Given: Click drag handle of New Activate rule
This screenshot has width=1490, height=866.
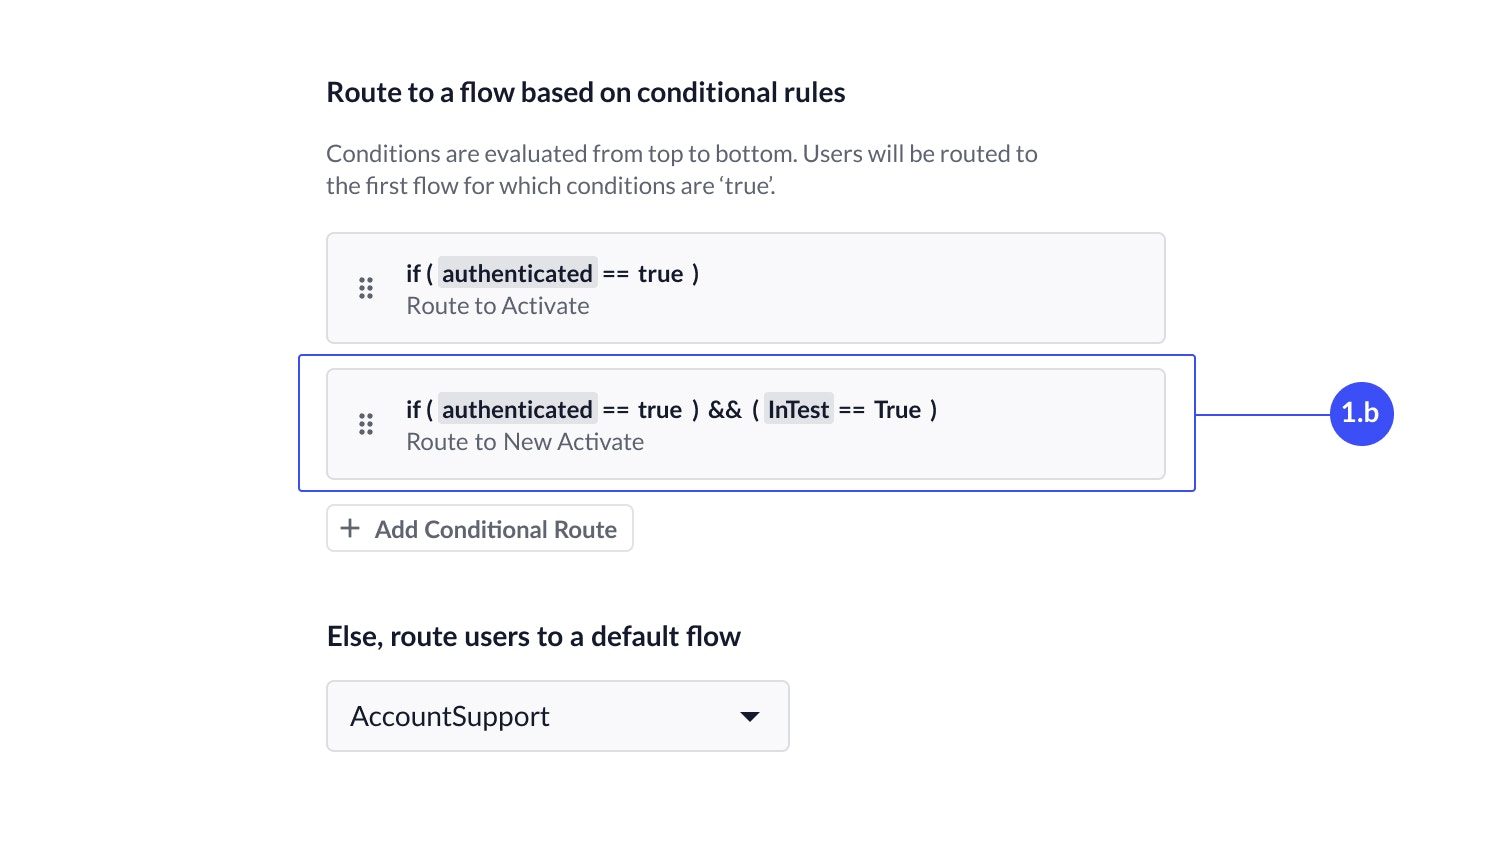Looking at the screenshot, I should pyautogui.click(x=366, y=424).
